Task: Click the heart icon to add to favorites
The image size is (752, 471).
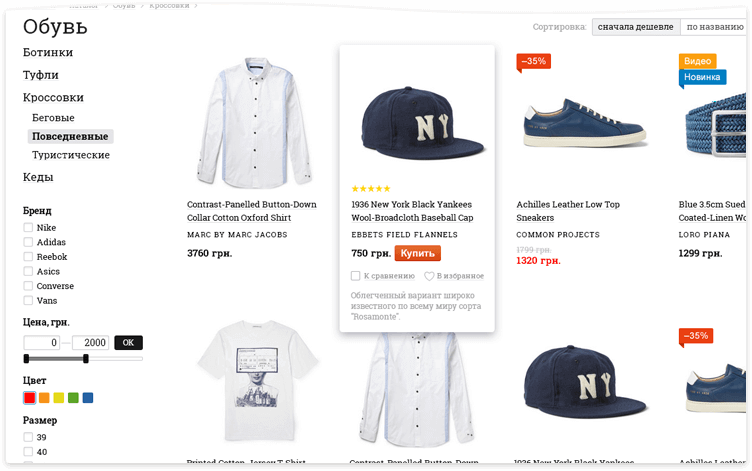Action: pyautogui.click(x=429, y=276)
